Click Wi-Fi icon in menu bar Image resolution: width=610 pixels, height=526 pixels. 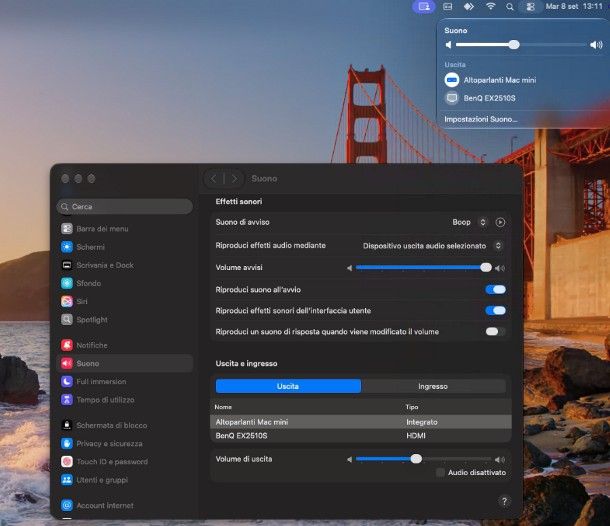click(x=491, y=6)
